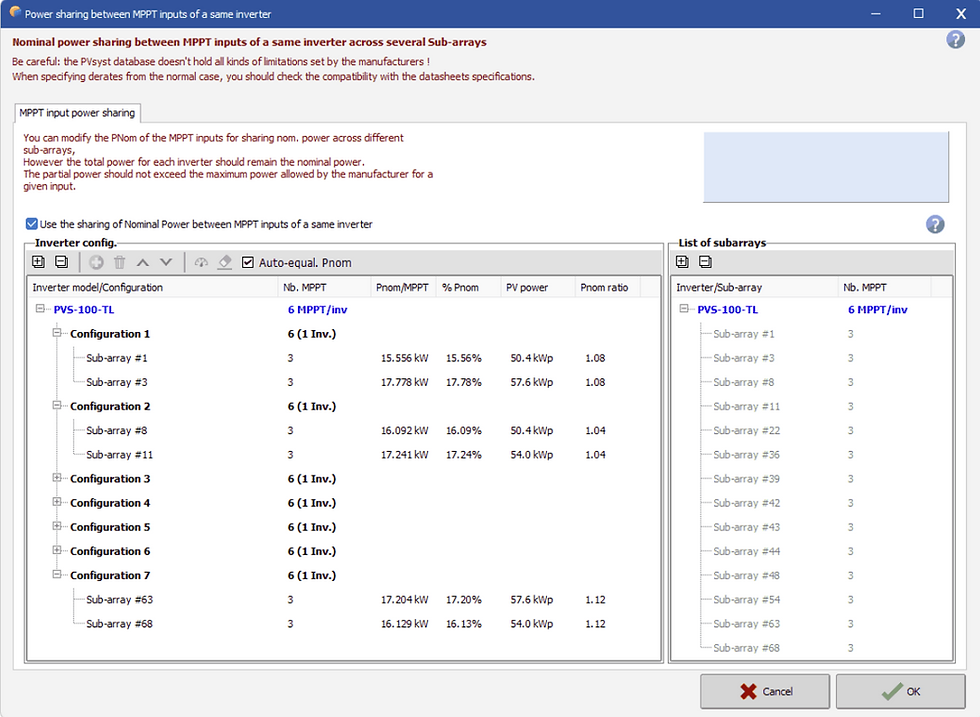Click the PVsyst app icon in title bar
This screenshot has height=717, width=980.
[14, 13]
